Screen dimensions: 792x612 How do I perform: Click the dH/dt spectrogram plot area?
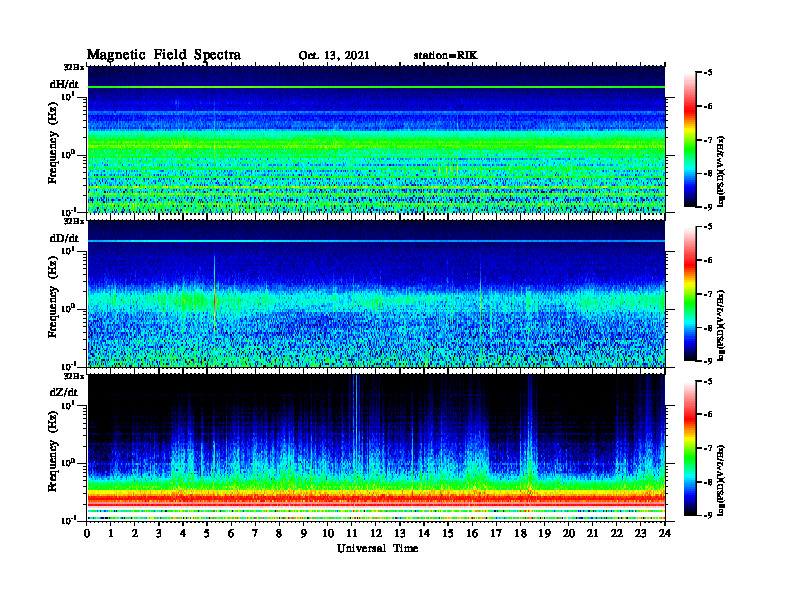tap(376, 139)
